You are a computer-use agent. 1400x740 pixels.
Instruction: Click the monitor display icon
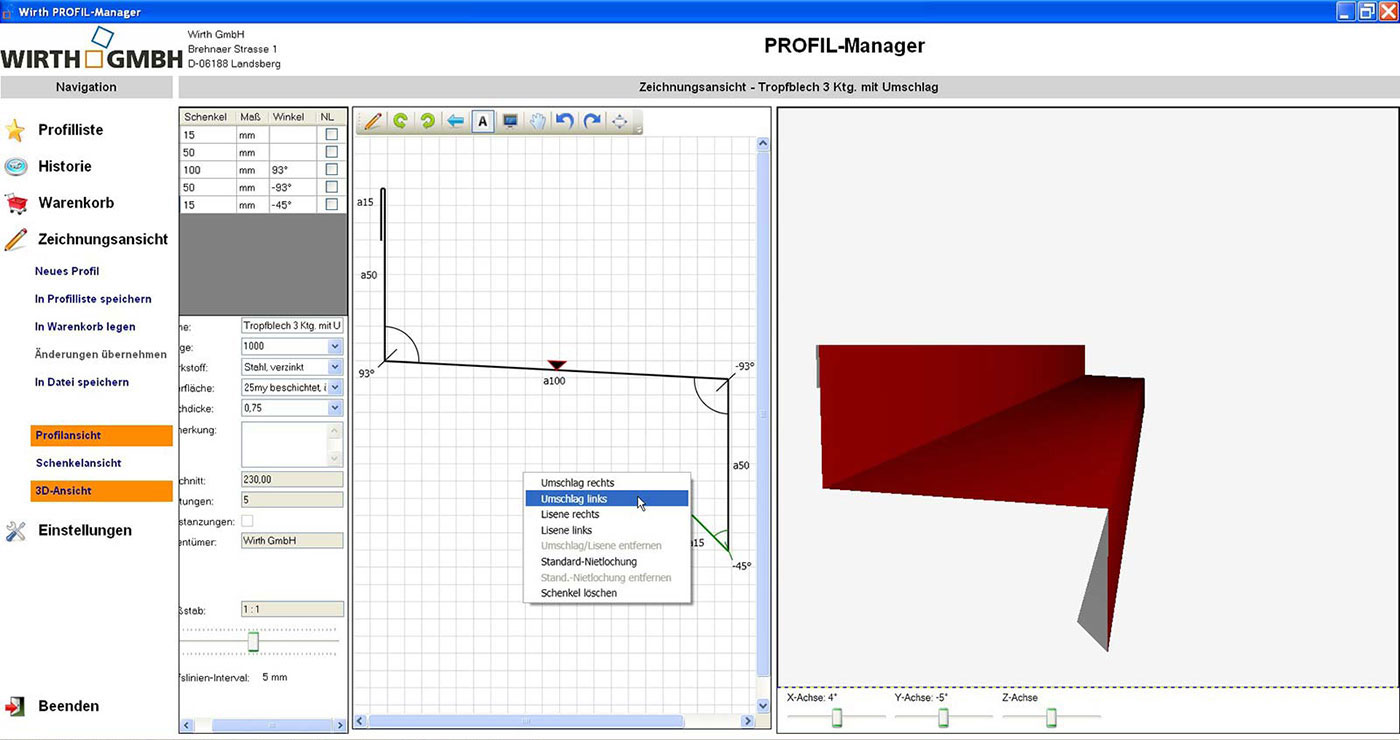(x=510, y=121)
